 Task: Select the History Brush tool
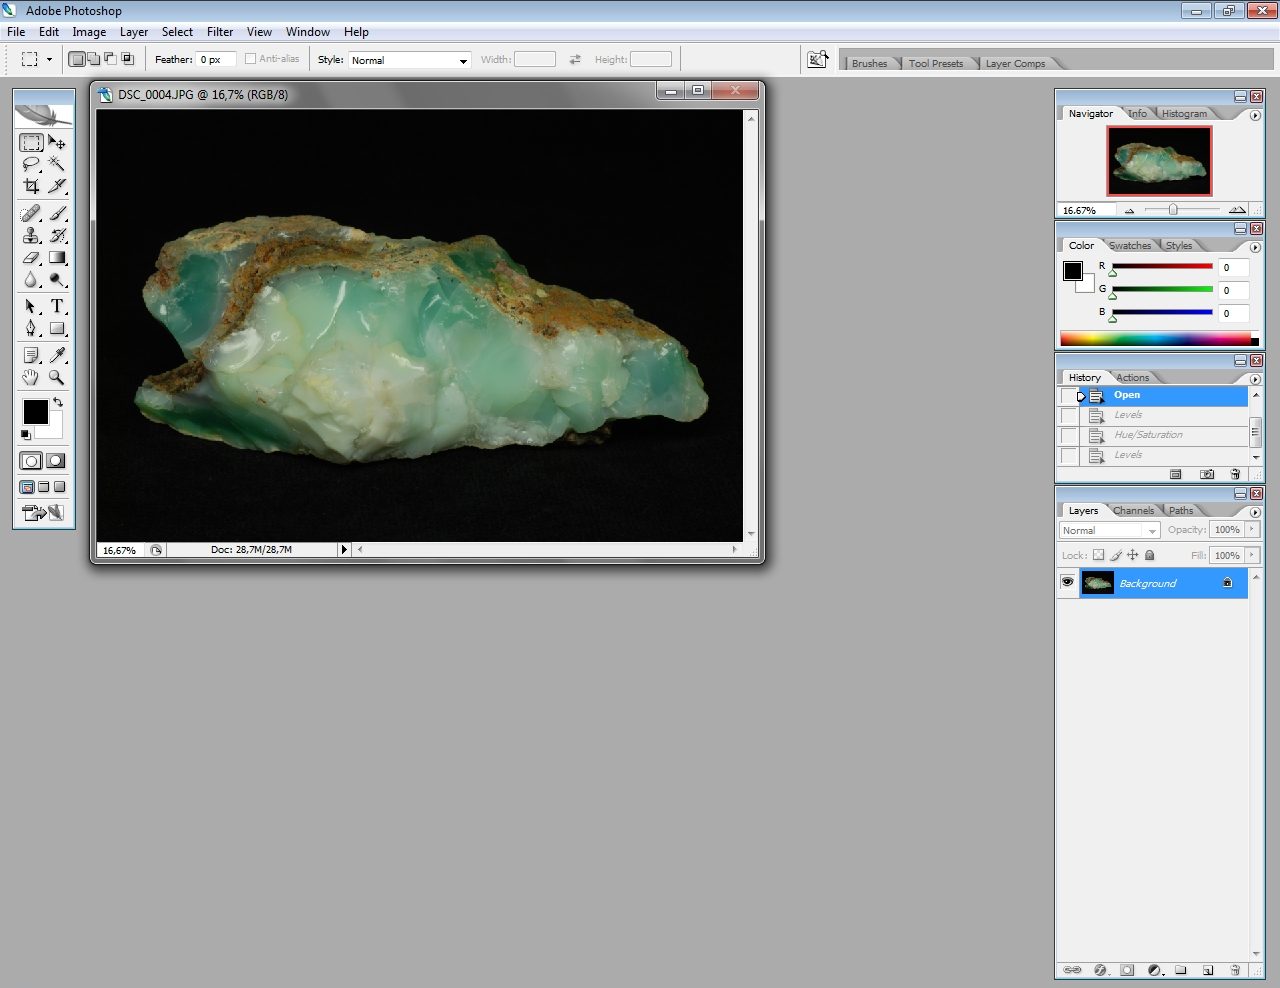(57, 235)
